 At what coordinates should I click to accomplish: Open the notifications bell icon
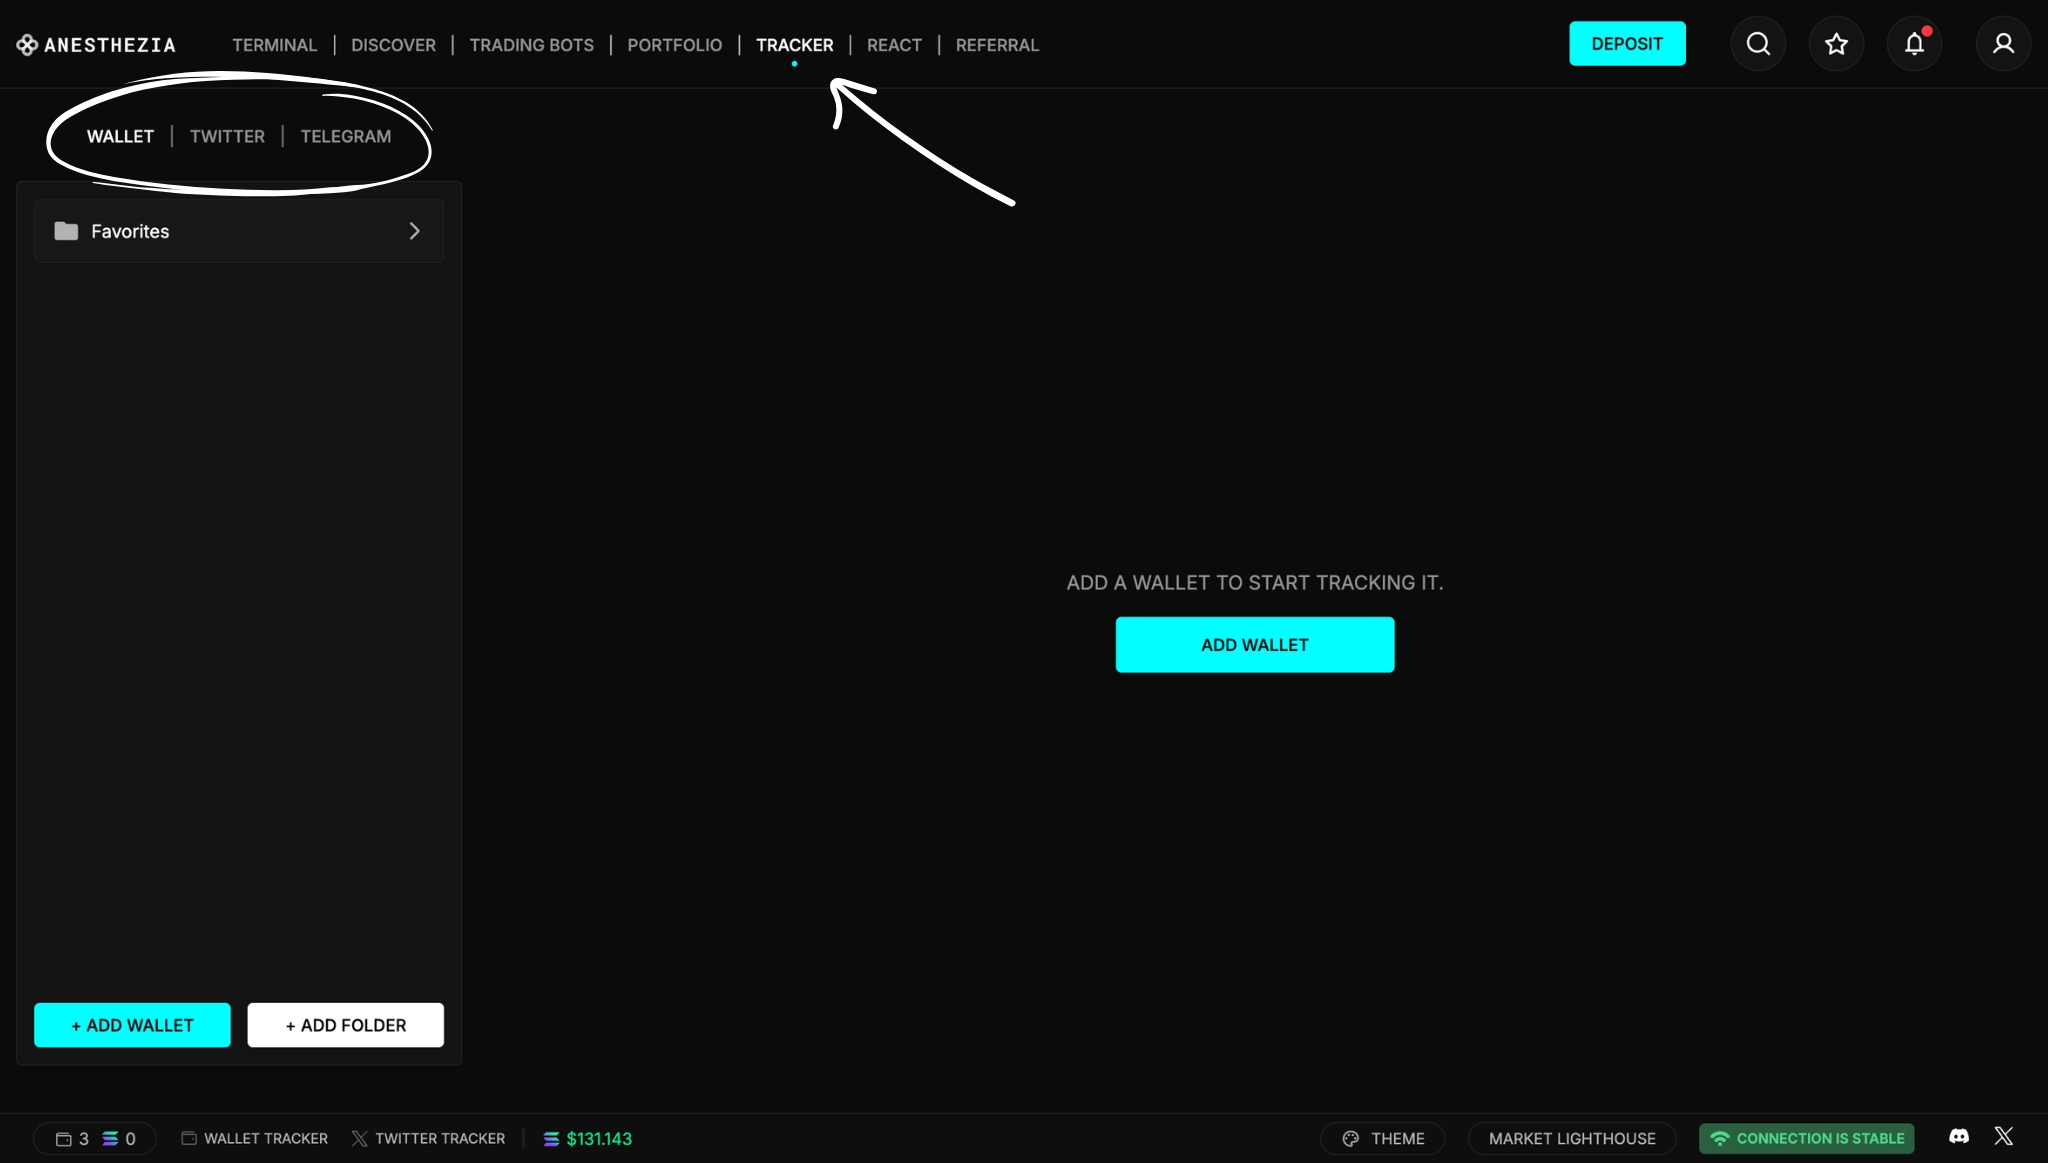[x=1914, y=44]
